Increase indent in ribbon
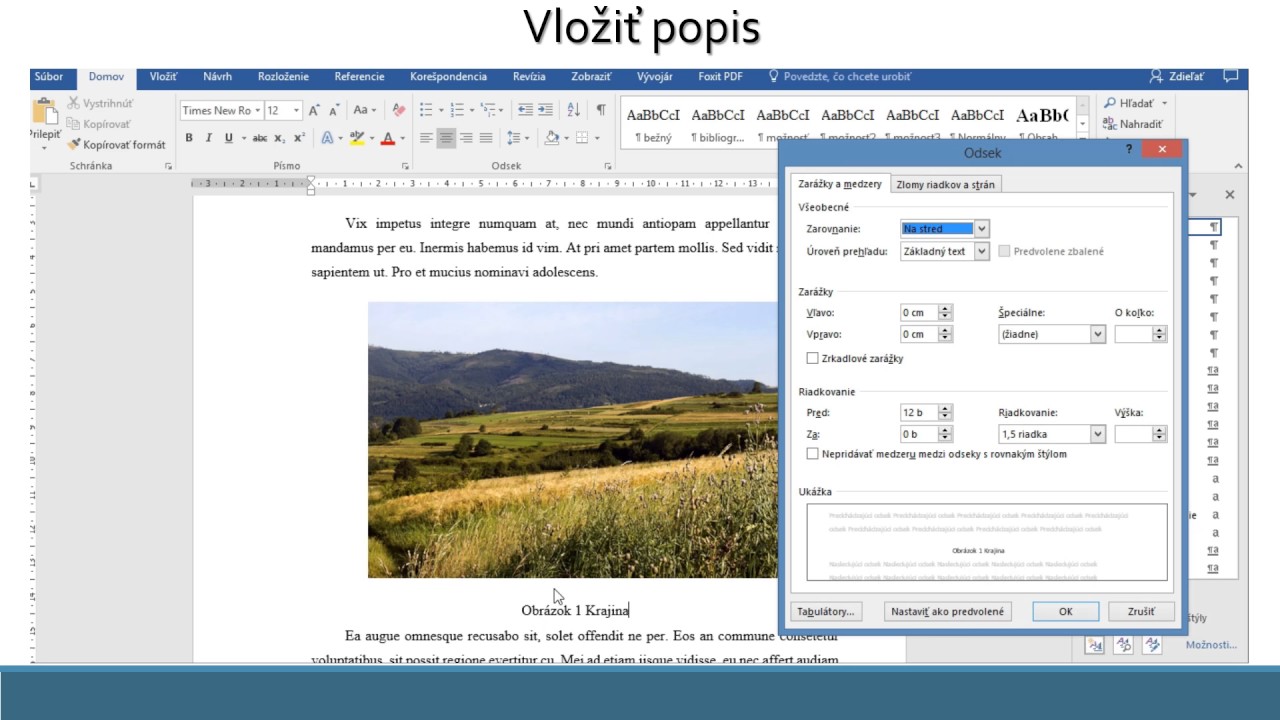The width and height of the screenshot is (1280, 720). (545, 110)
